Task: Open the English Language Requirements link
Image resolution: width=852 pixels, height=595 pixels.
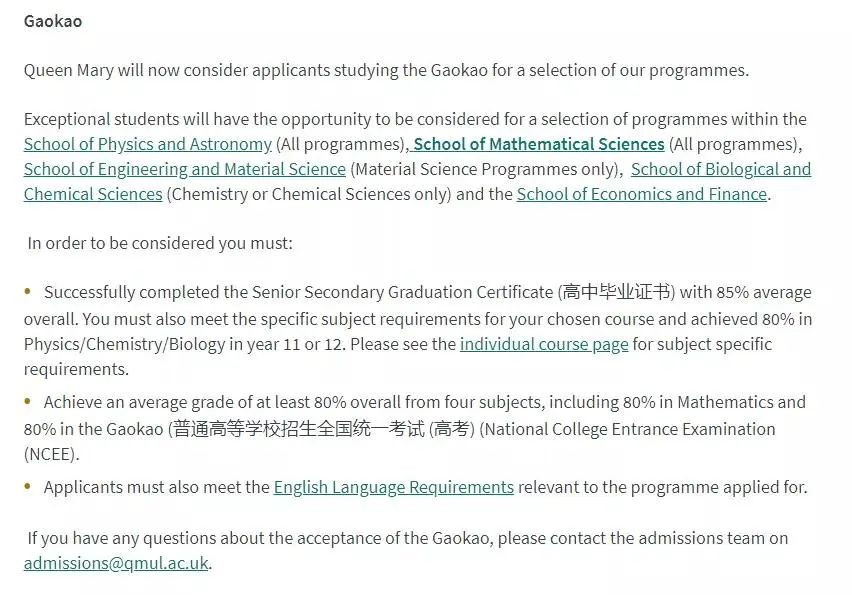Action: coord(393,487)
